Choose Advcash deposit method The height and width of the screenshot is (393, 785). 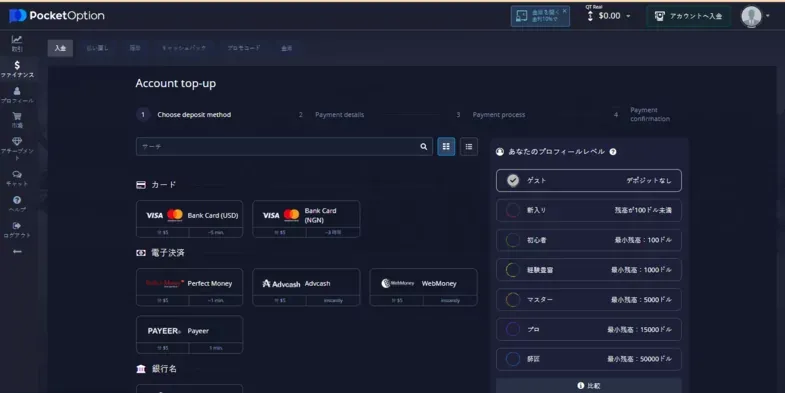(x=306, y=287)
